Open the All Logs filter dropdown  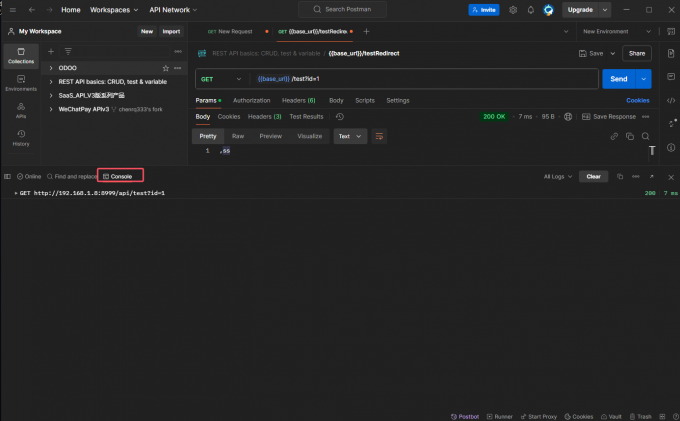558,176
